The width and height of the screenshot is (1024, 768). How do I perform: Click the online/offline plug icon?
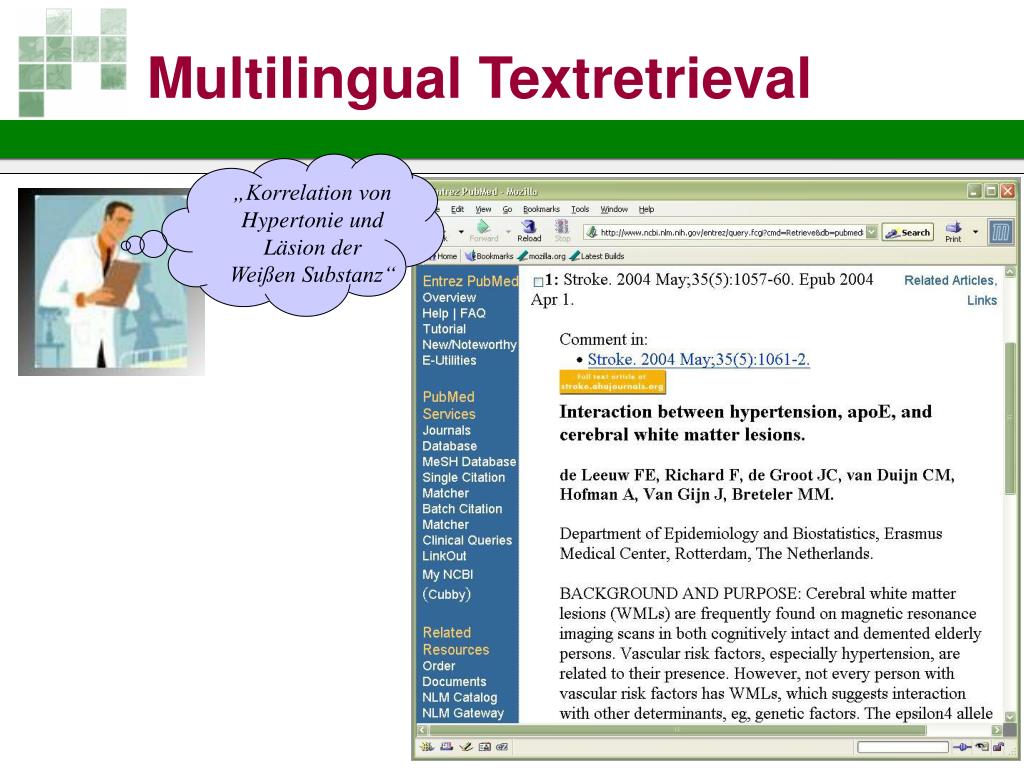point(962,746)
